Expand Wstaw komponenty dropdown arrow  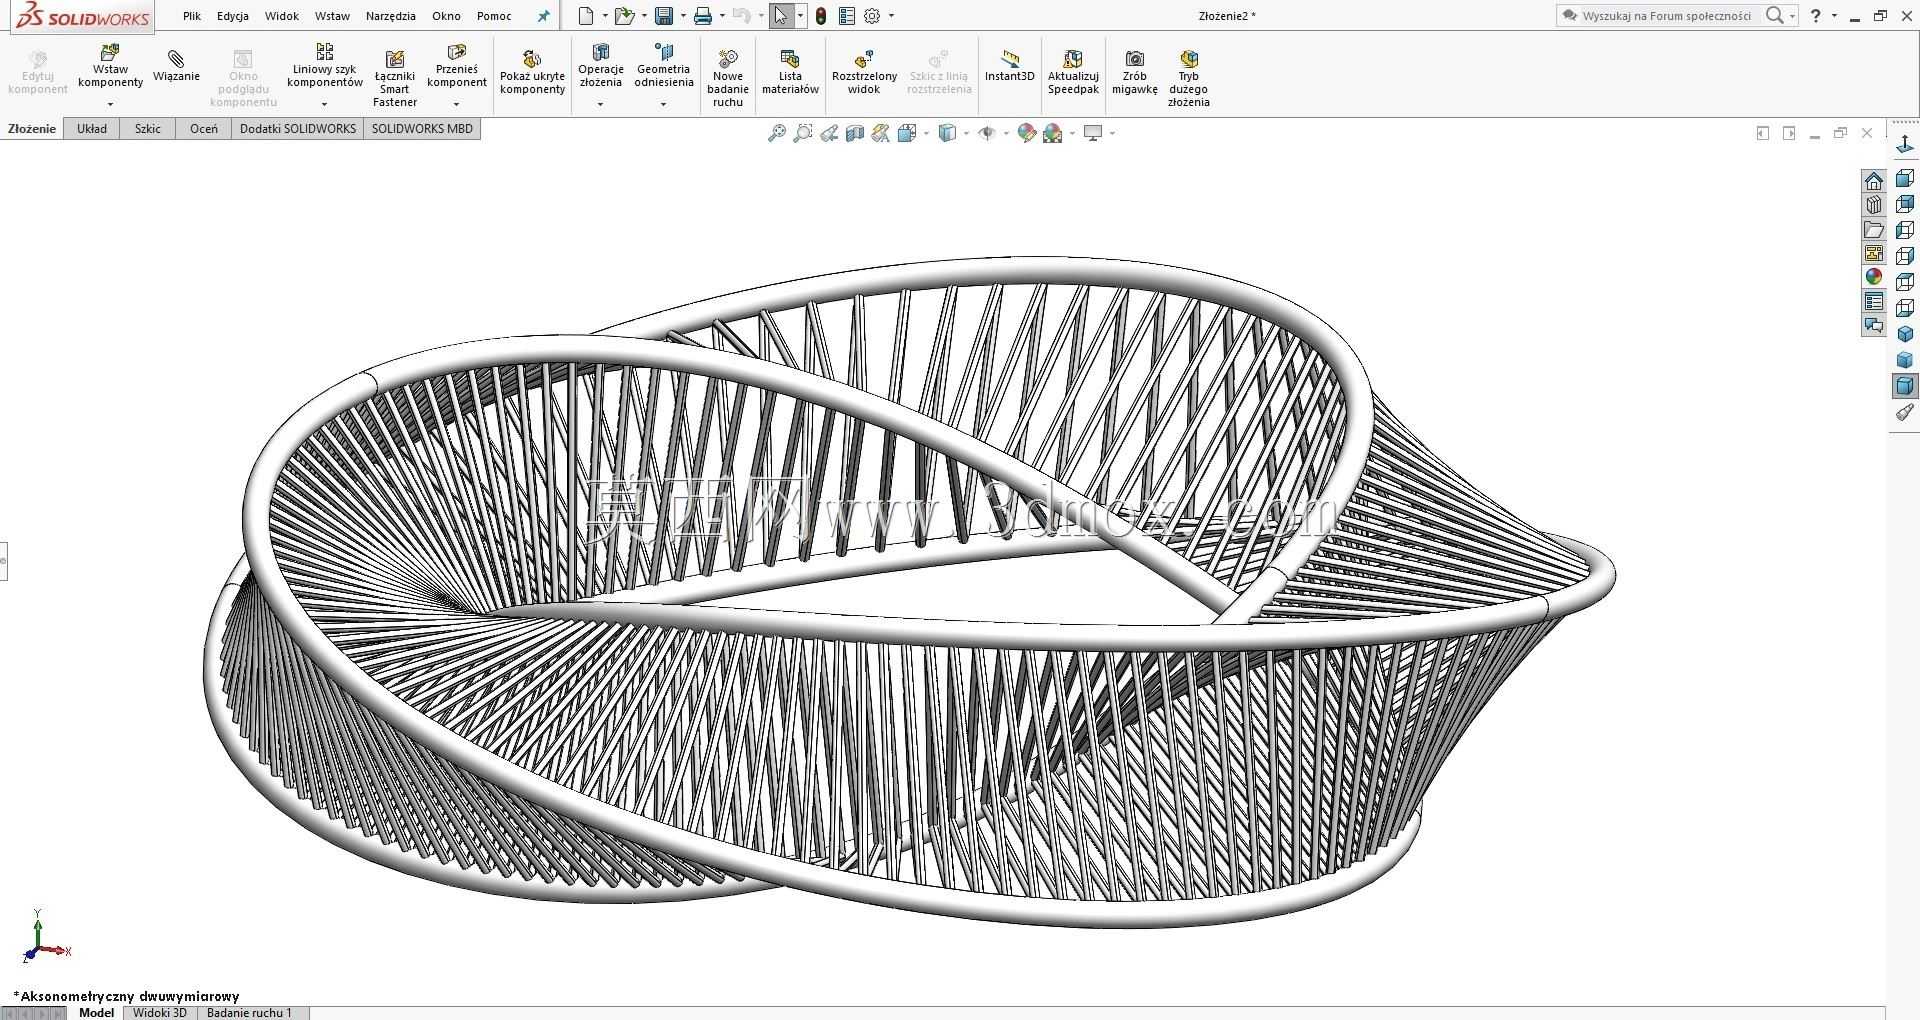110,104
